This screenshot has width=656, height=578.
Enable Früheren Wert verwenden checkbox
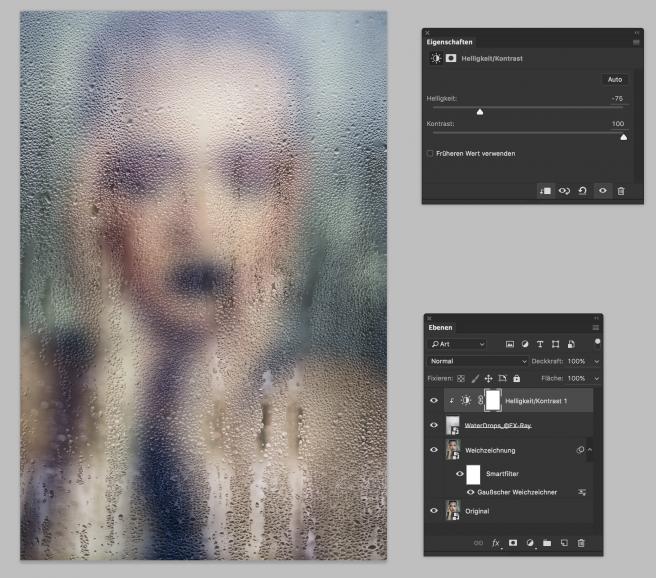point(430,153)
